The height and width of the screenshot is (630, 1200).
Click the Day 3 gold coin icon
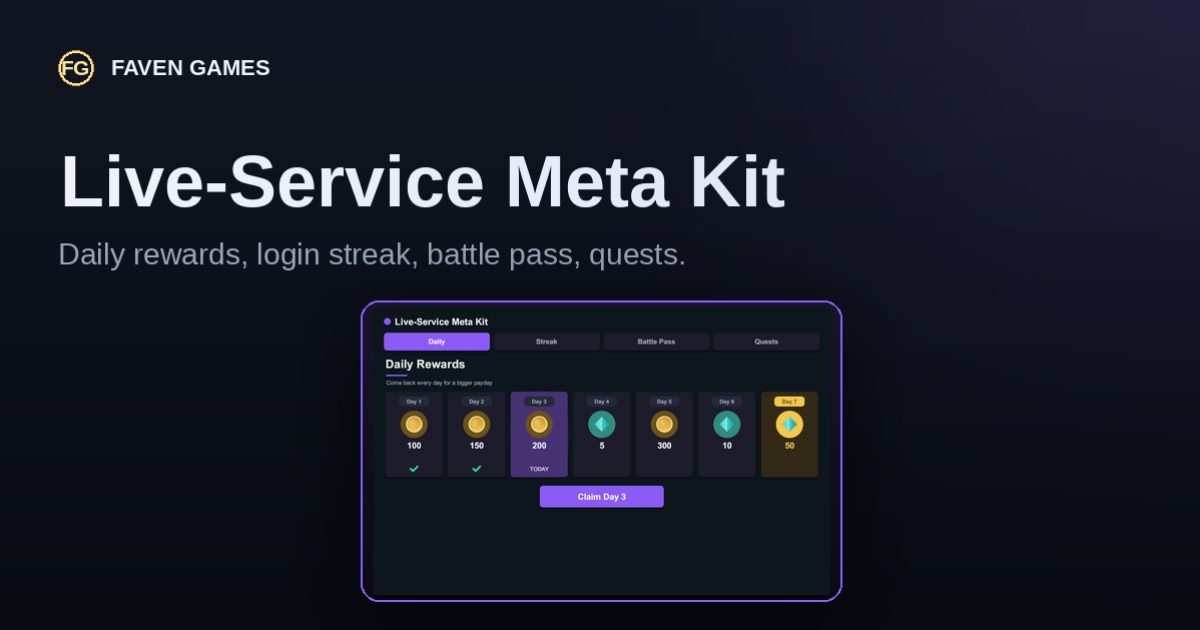[539, 424]
